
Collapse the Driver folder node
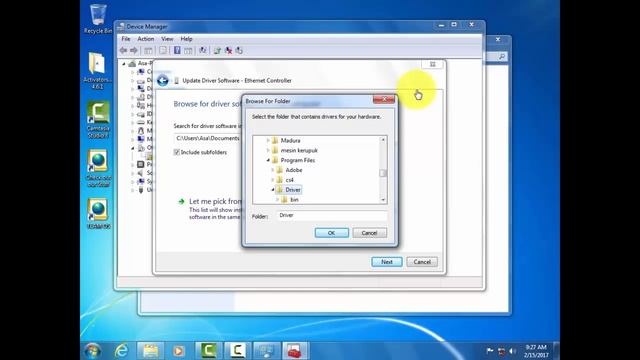click(273, 190)
